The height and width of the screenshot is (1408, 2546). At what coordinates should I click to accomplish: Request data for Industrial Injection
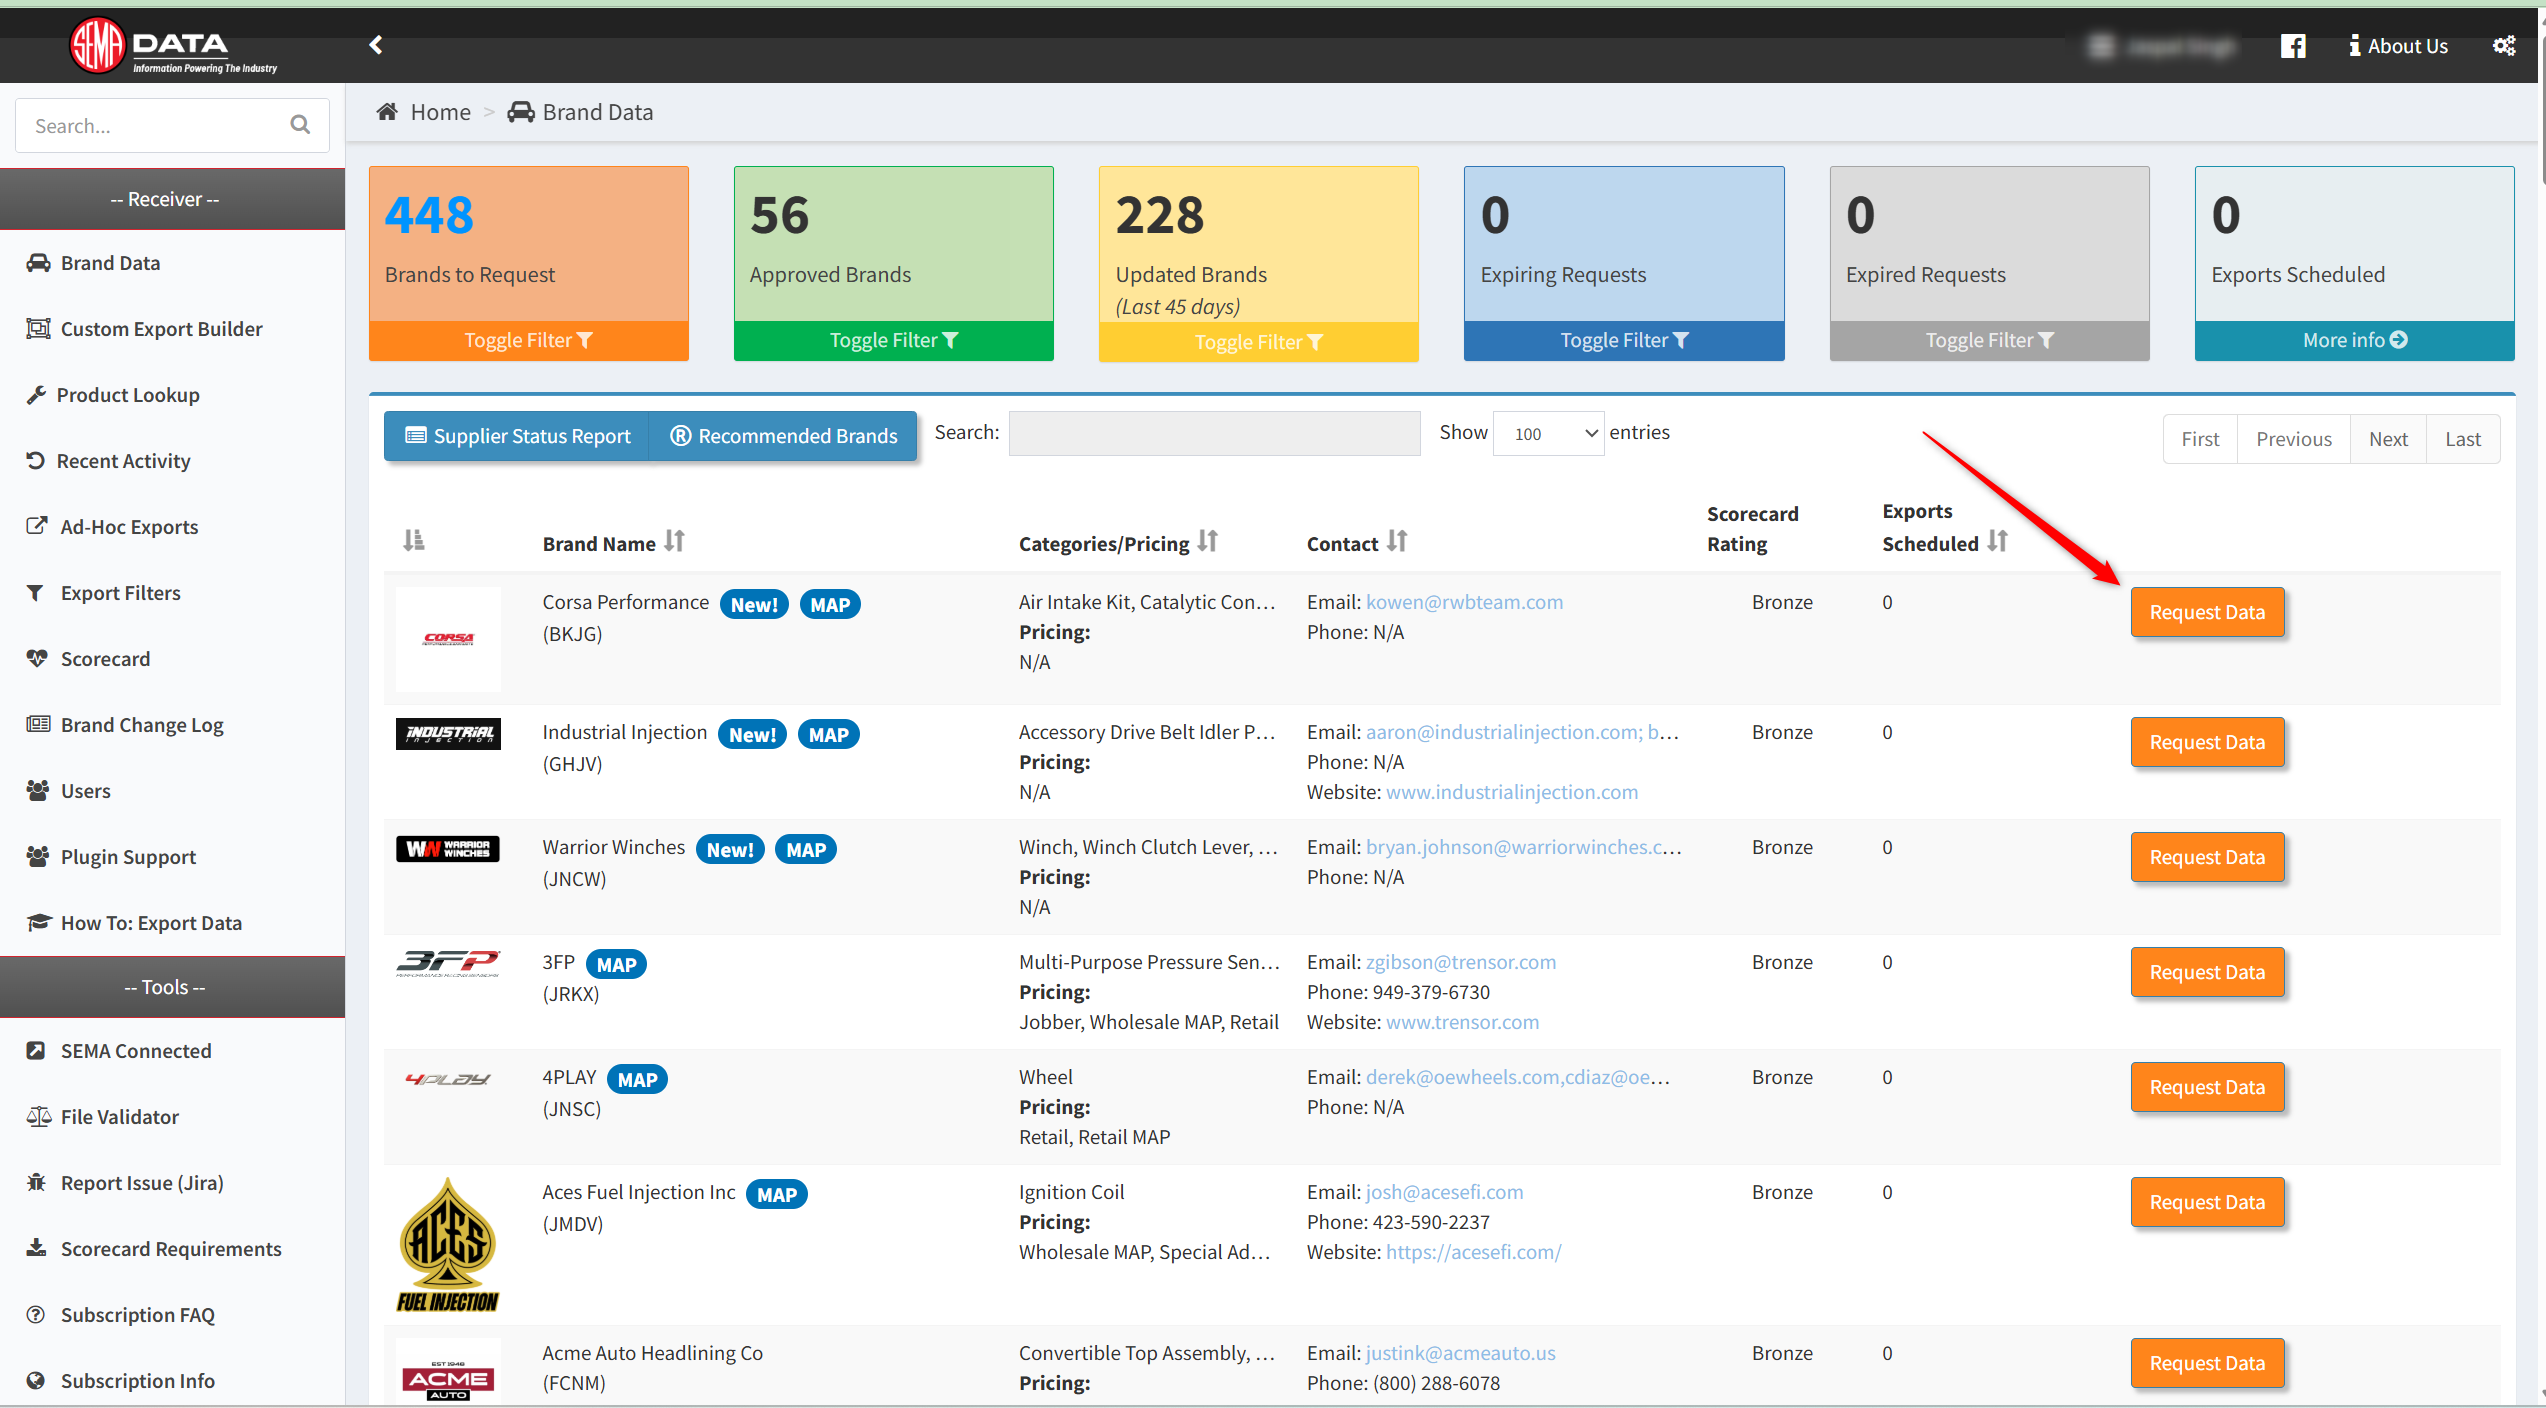pyautogui.click(x=2206, y=742)
